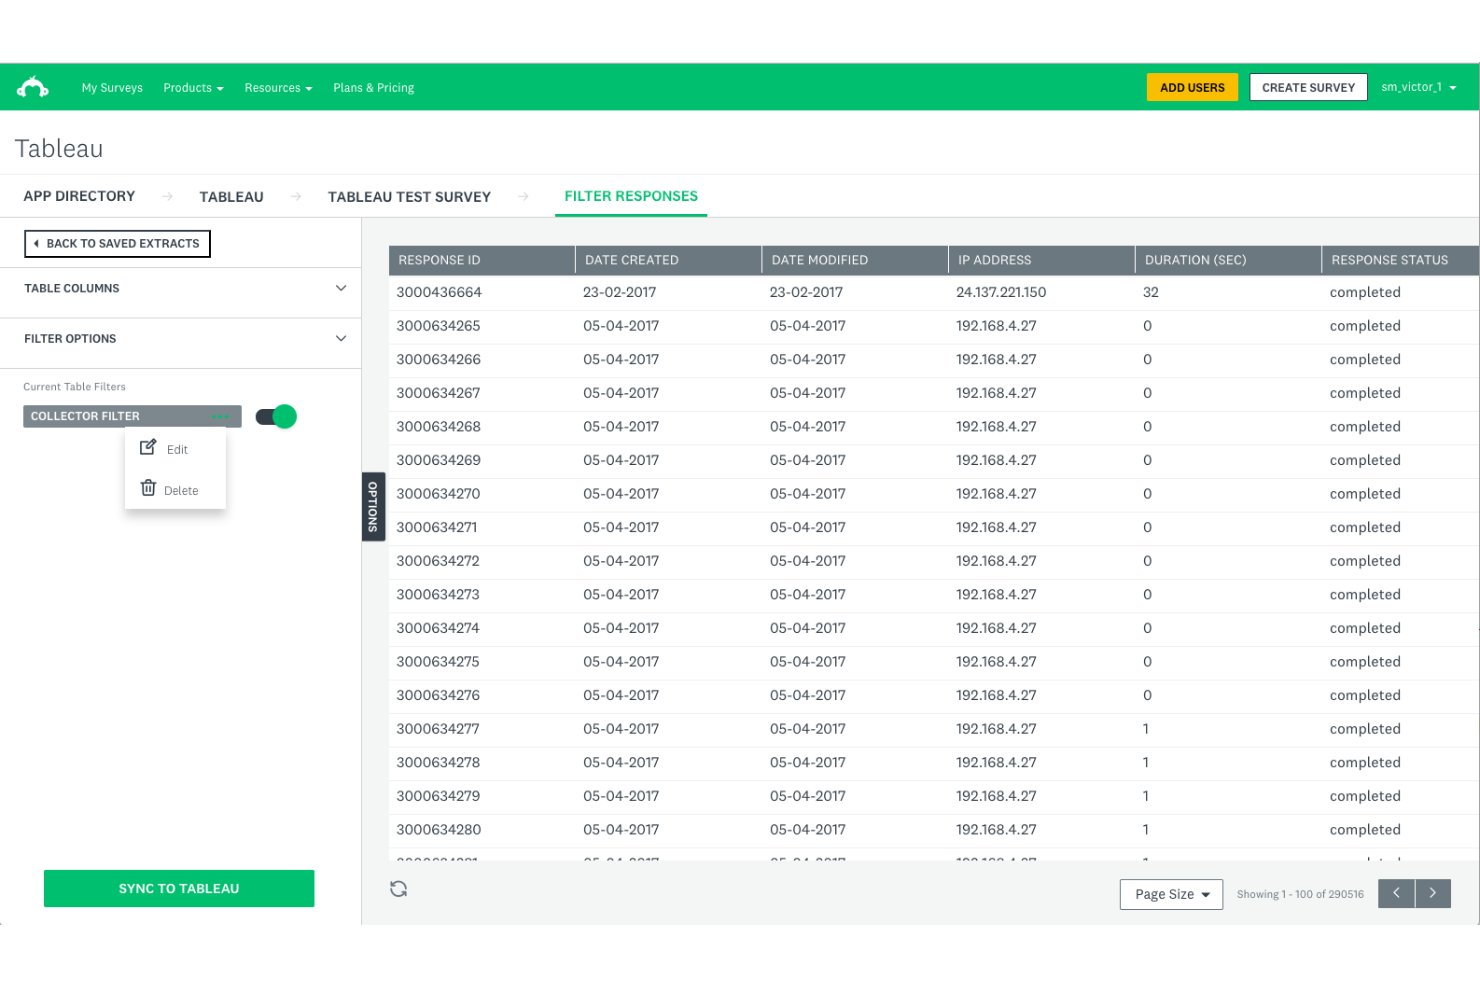1480x987 pixels.
Task: Open the Page Size dropdown
Action: coord(1170,893)
